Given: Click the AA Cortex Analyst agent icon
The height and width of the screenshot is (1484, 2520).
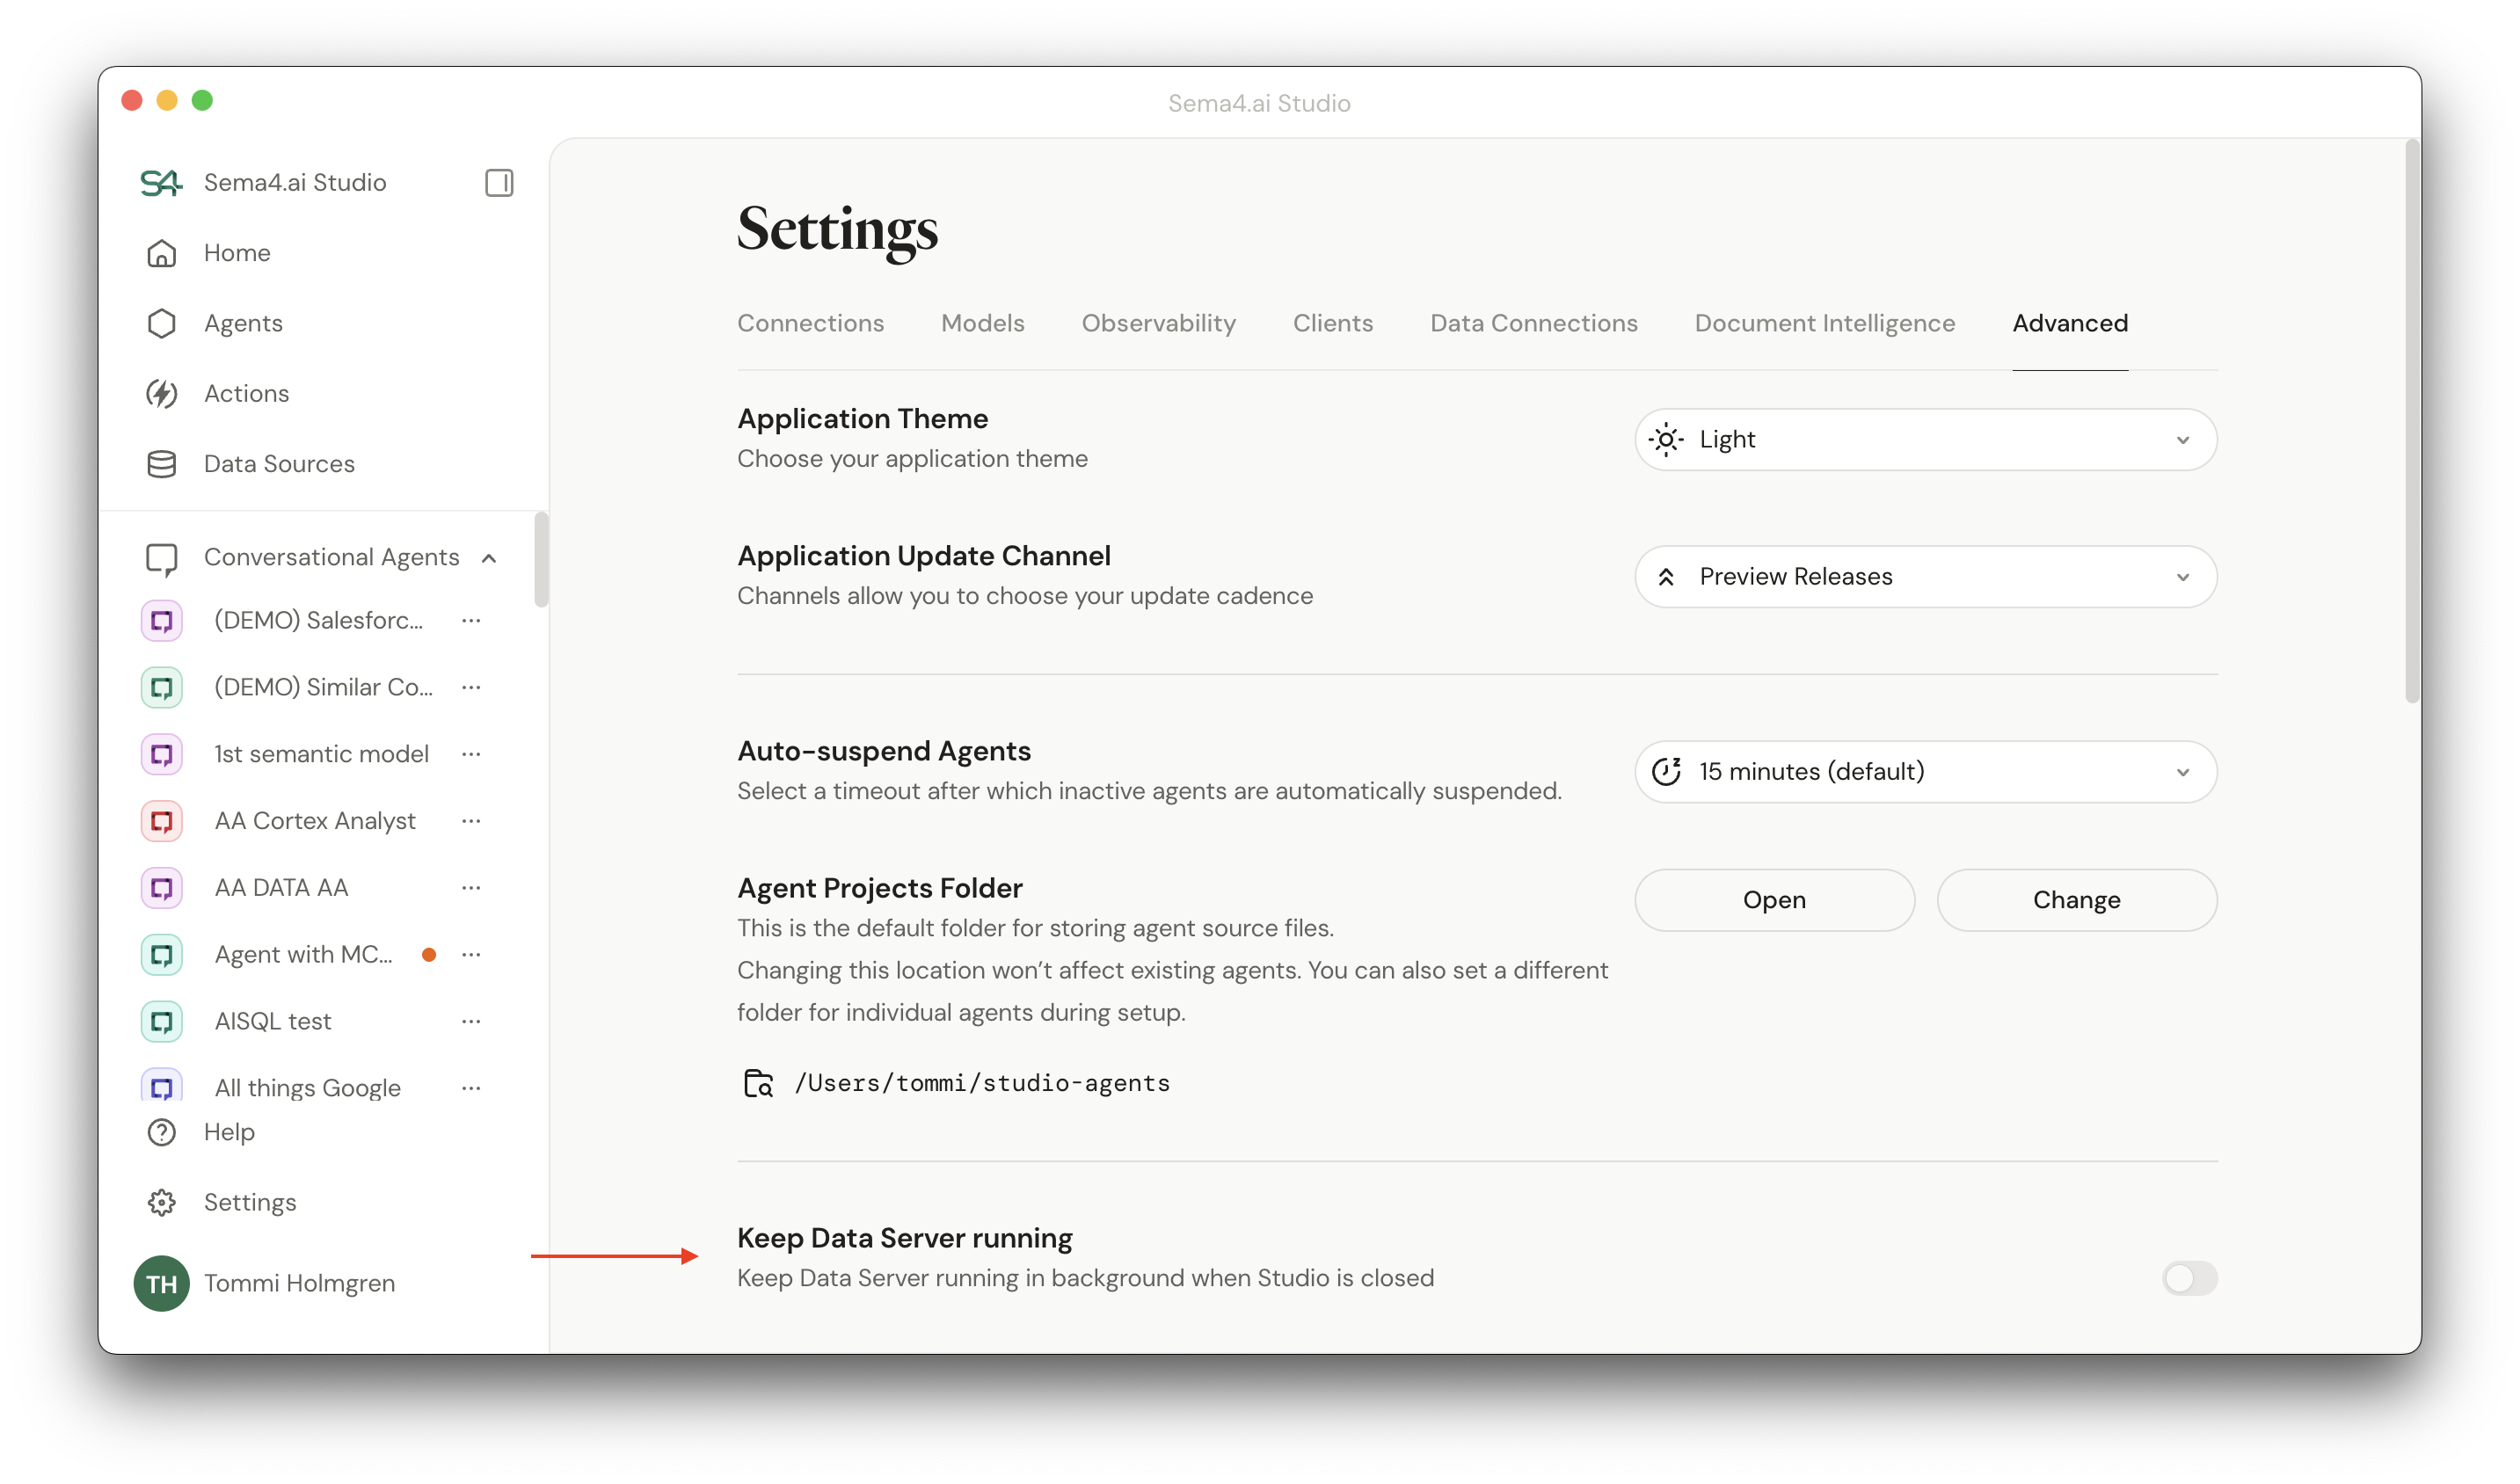Looking at the screenshot, I should [161, 820].
